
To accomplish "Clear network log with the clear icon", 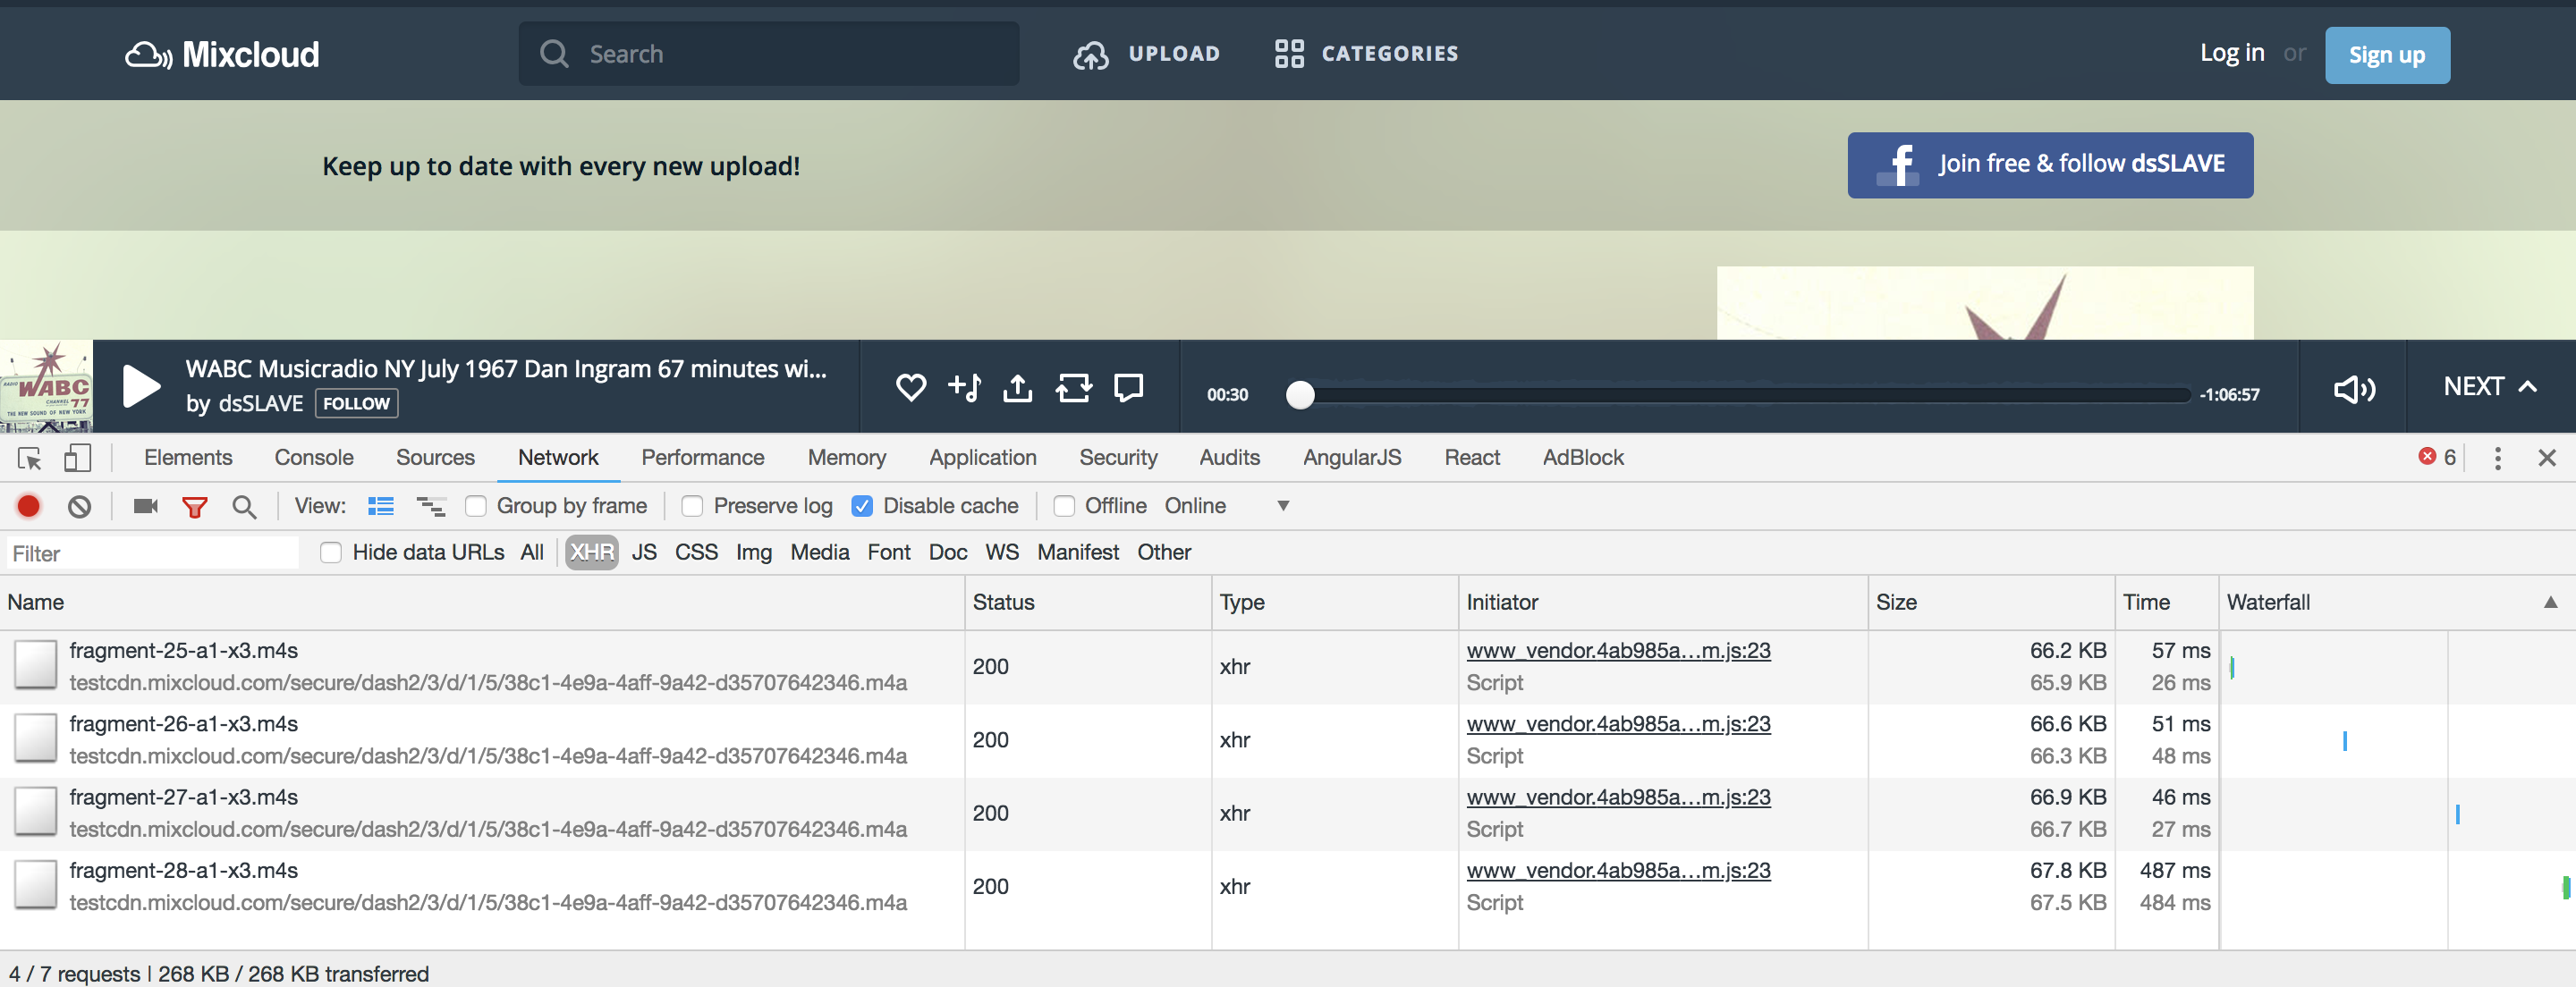I will (x=79, y=506).
